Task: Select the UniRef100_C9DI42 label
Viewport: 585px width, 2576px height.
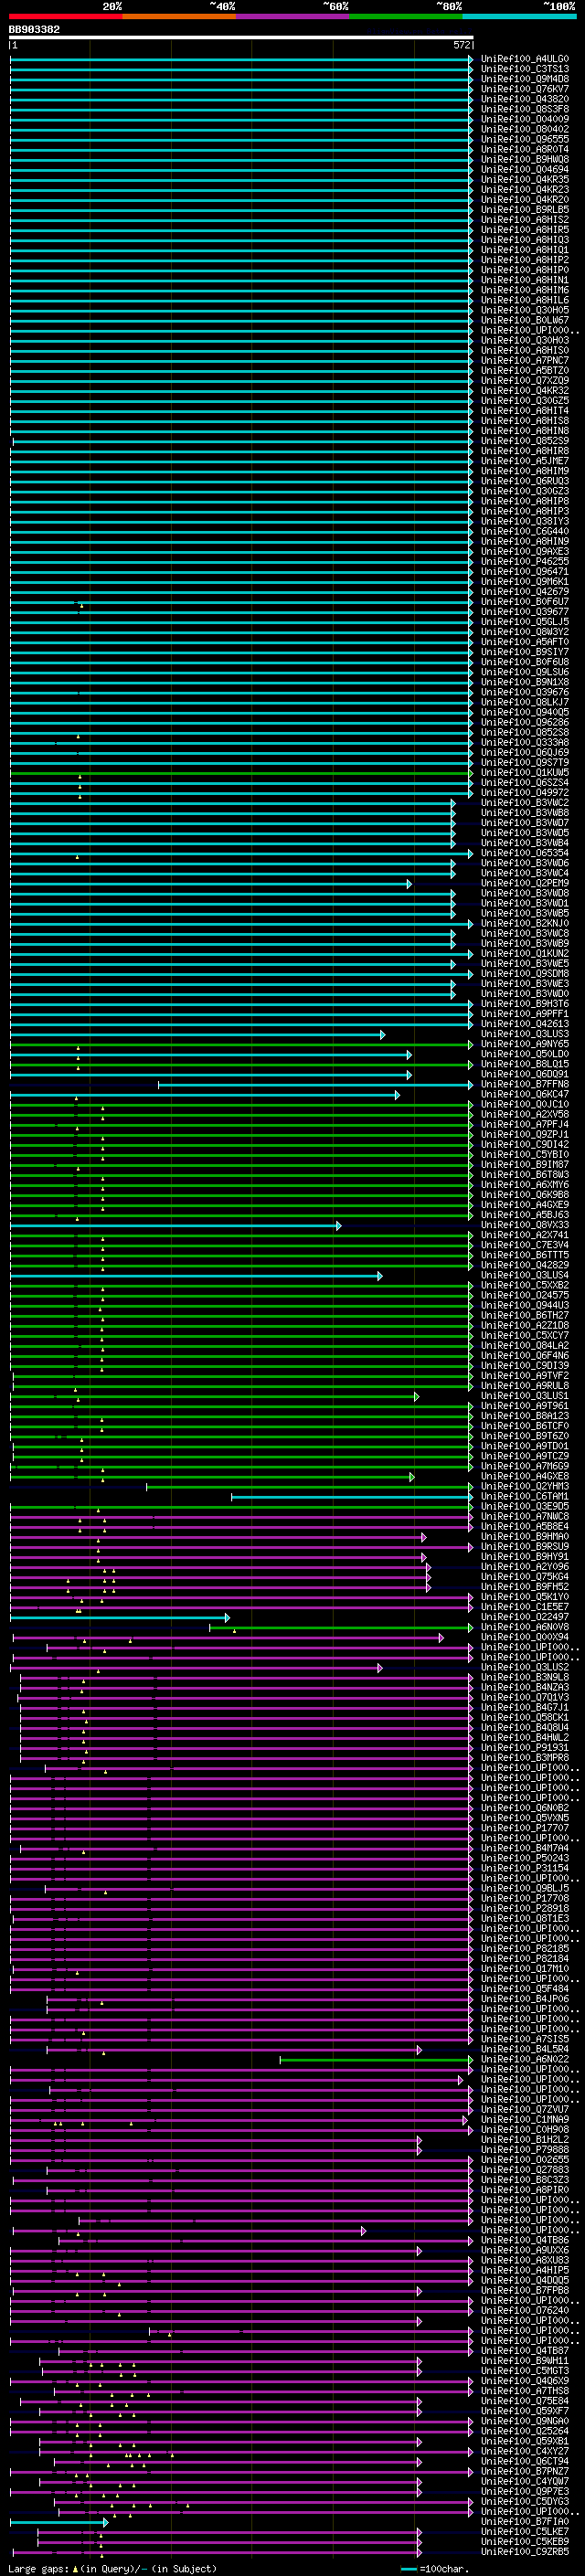Action: [x=524, y=1144]
